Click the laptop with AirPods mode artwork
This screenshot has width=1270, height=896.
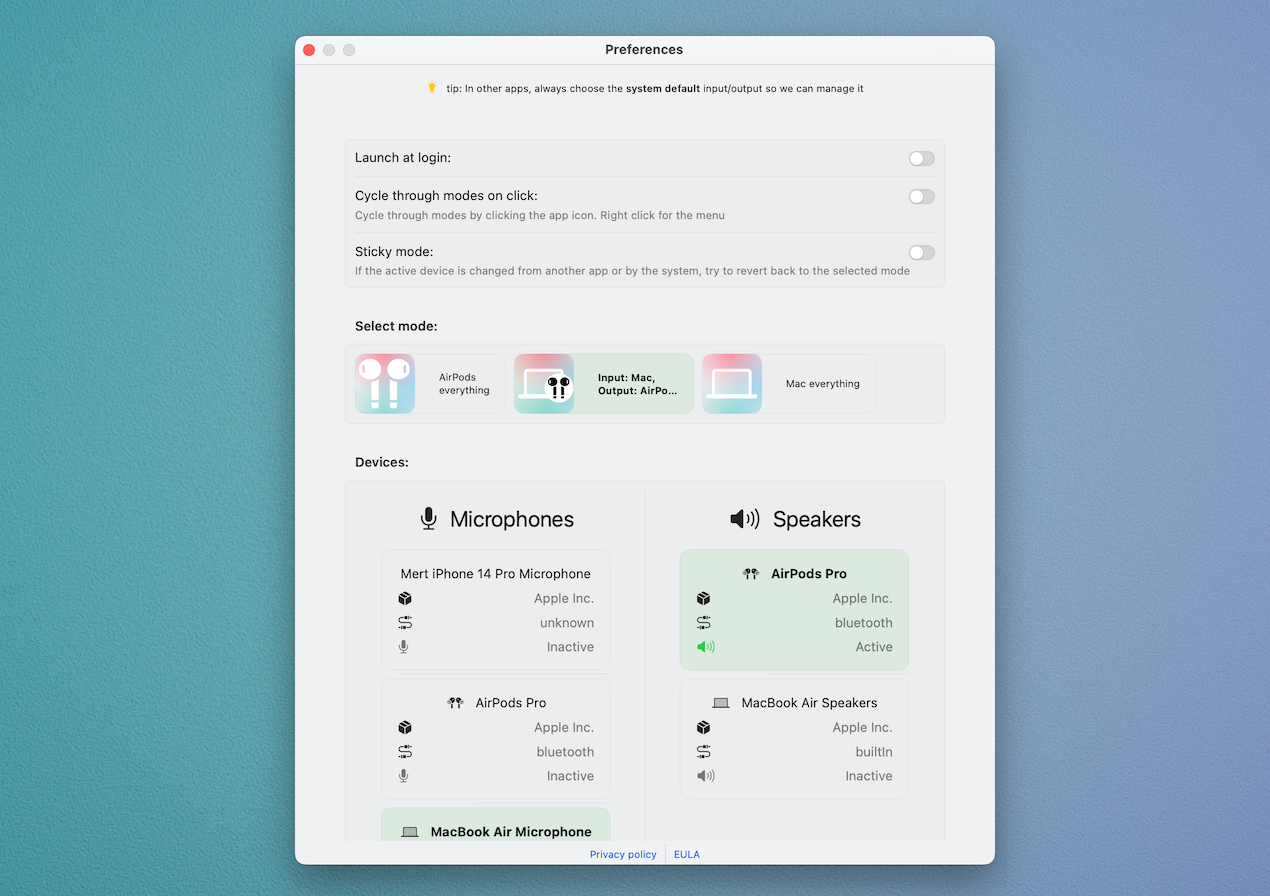click(x=544, y=384)
